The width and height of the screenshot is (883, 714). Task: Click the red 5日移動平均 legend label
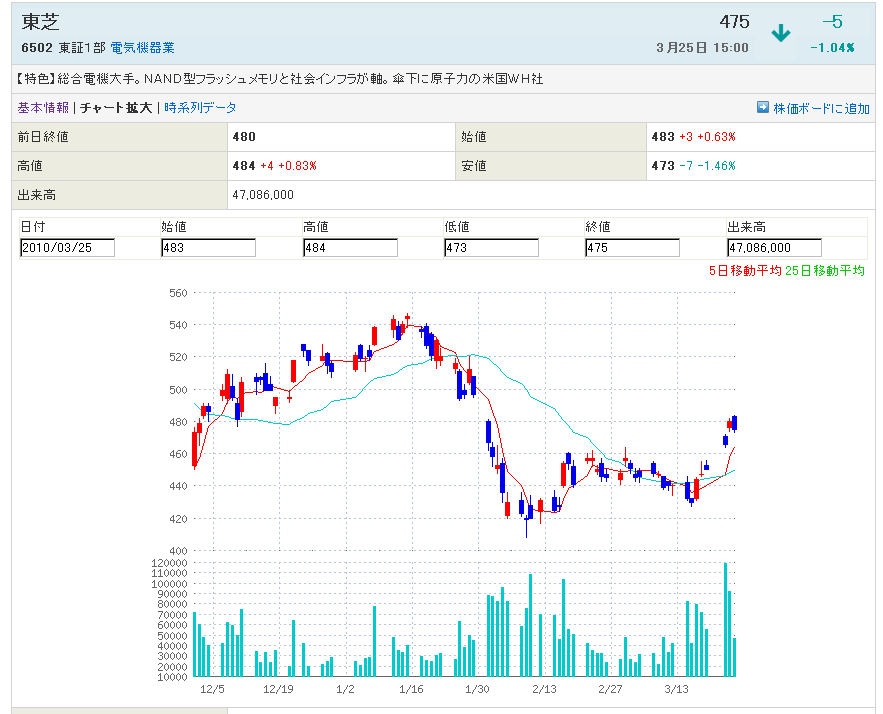click(744, 271)
